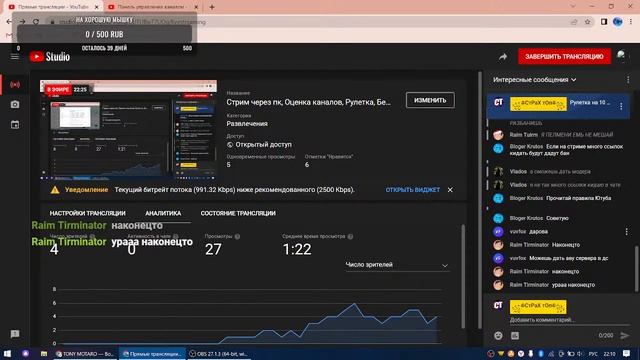The image size is (640, 360).
Task: Click the share arrow icon in header
Action: 503,57
